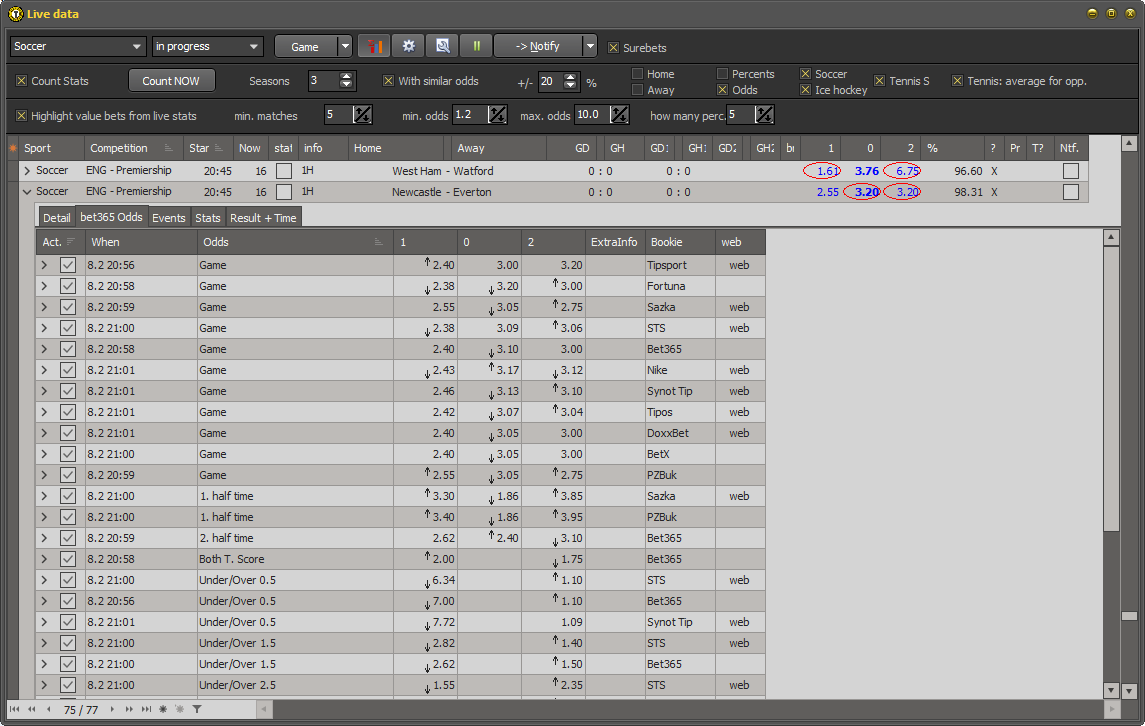Image resolution: width=1145 pixels, height=726 pixels.
Task: Pause live data updates
Action: tap(477, 45)
